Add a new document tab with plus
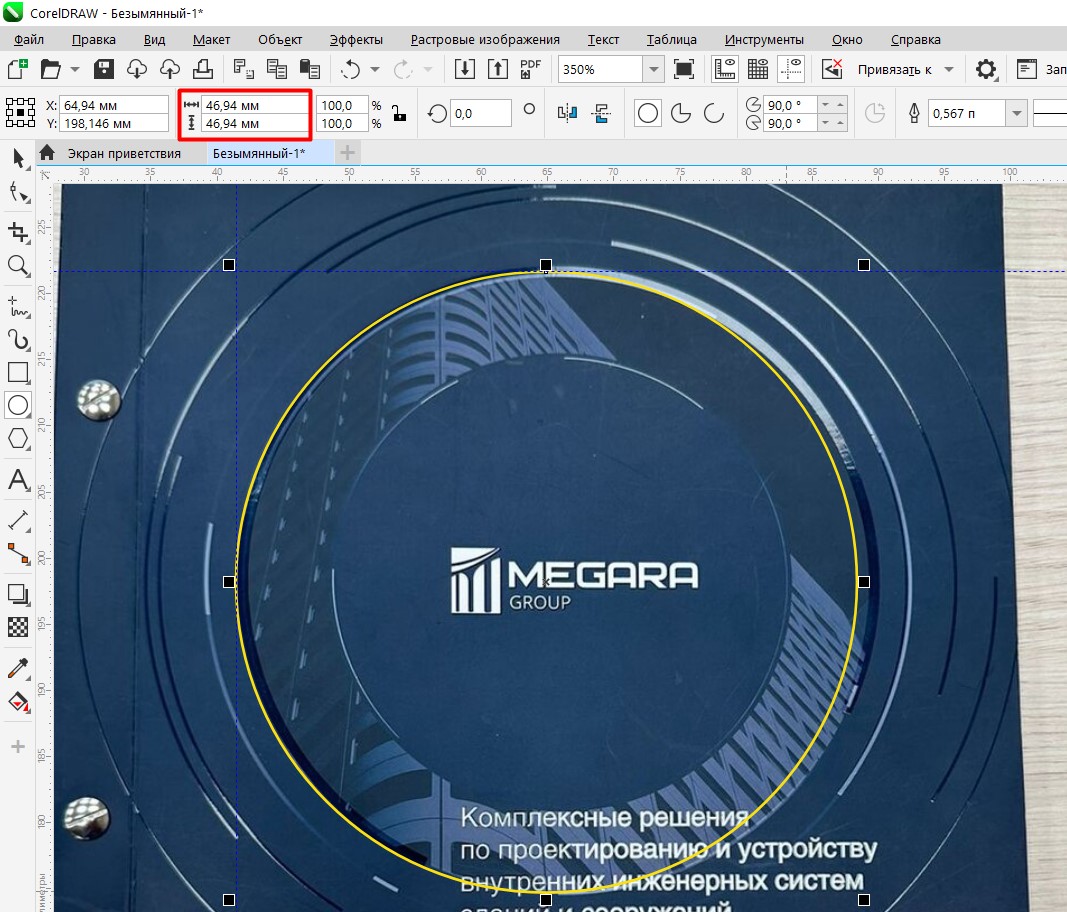Screen dimensions: 1067x912 [347, 153]
